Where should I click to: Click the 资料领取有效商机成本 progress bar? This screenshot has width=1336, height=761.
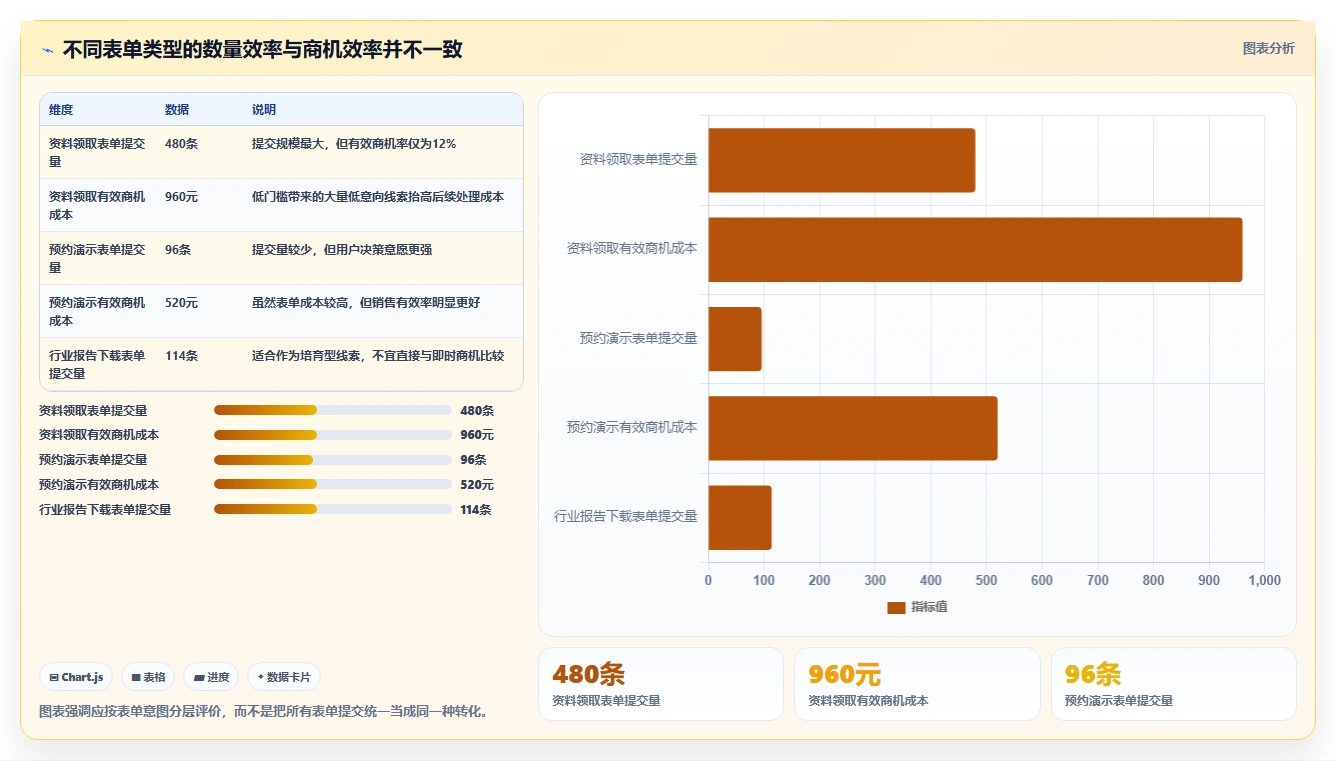tap(333, 435)
